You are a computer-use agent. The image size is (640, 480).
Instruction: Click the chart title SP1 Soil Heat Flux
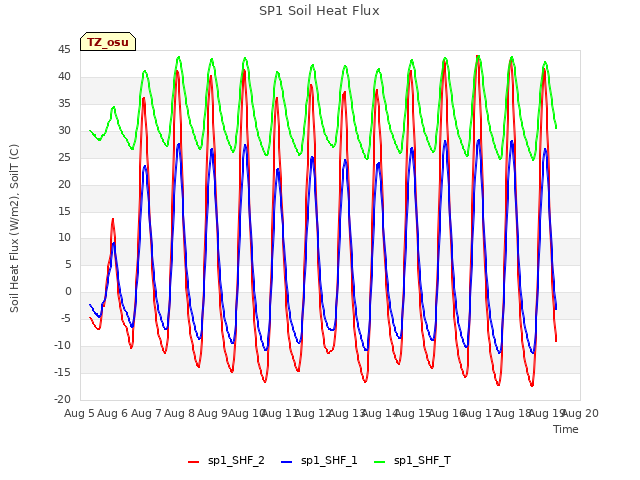[x=319, y=11]
